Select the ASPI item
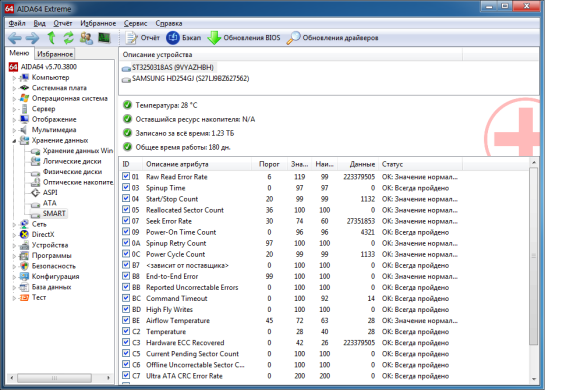 click(x=50, y=192)
